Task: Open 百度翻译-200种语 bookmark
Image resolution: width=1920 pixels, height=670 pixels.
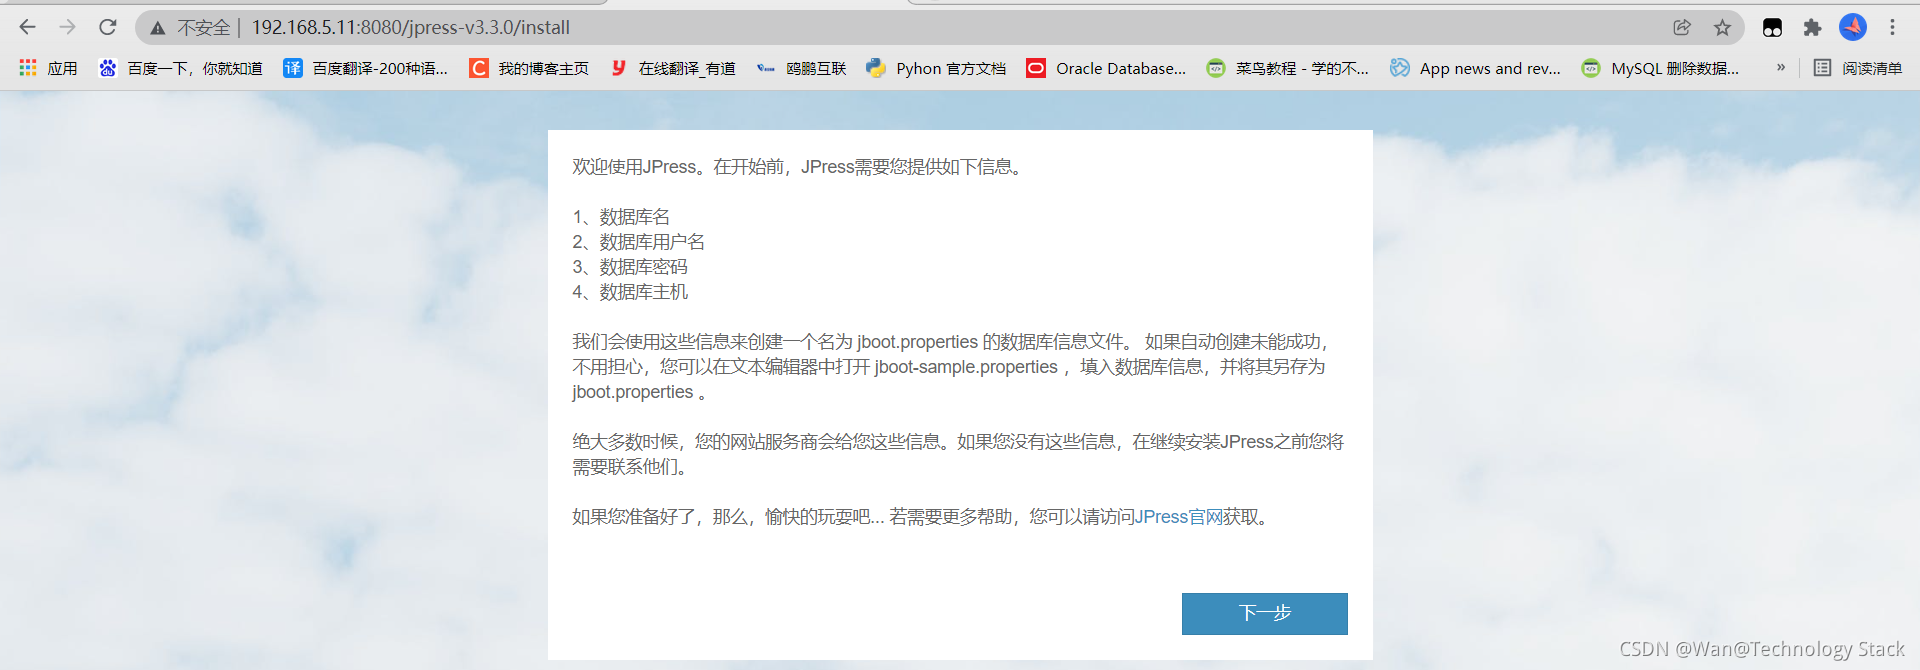Action: pos(366,68)
